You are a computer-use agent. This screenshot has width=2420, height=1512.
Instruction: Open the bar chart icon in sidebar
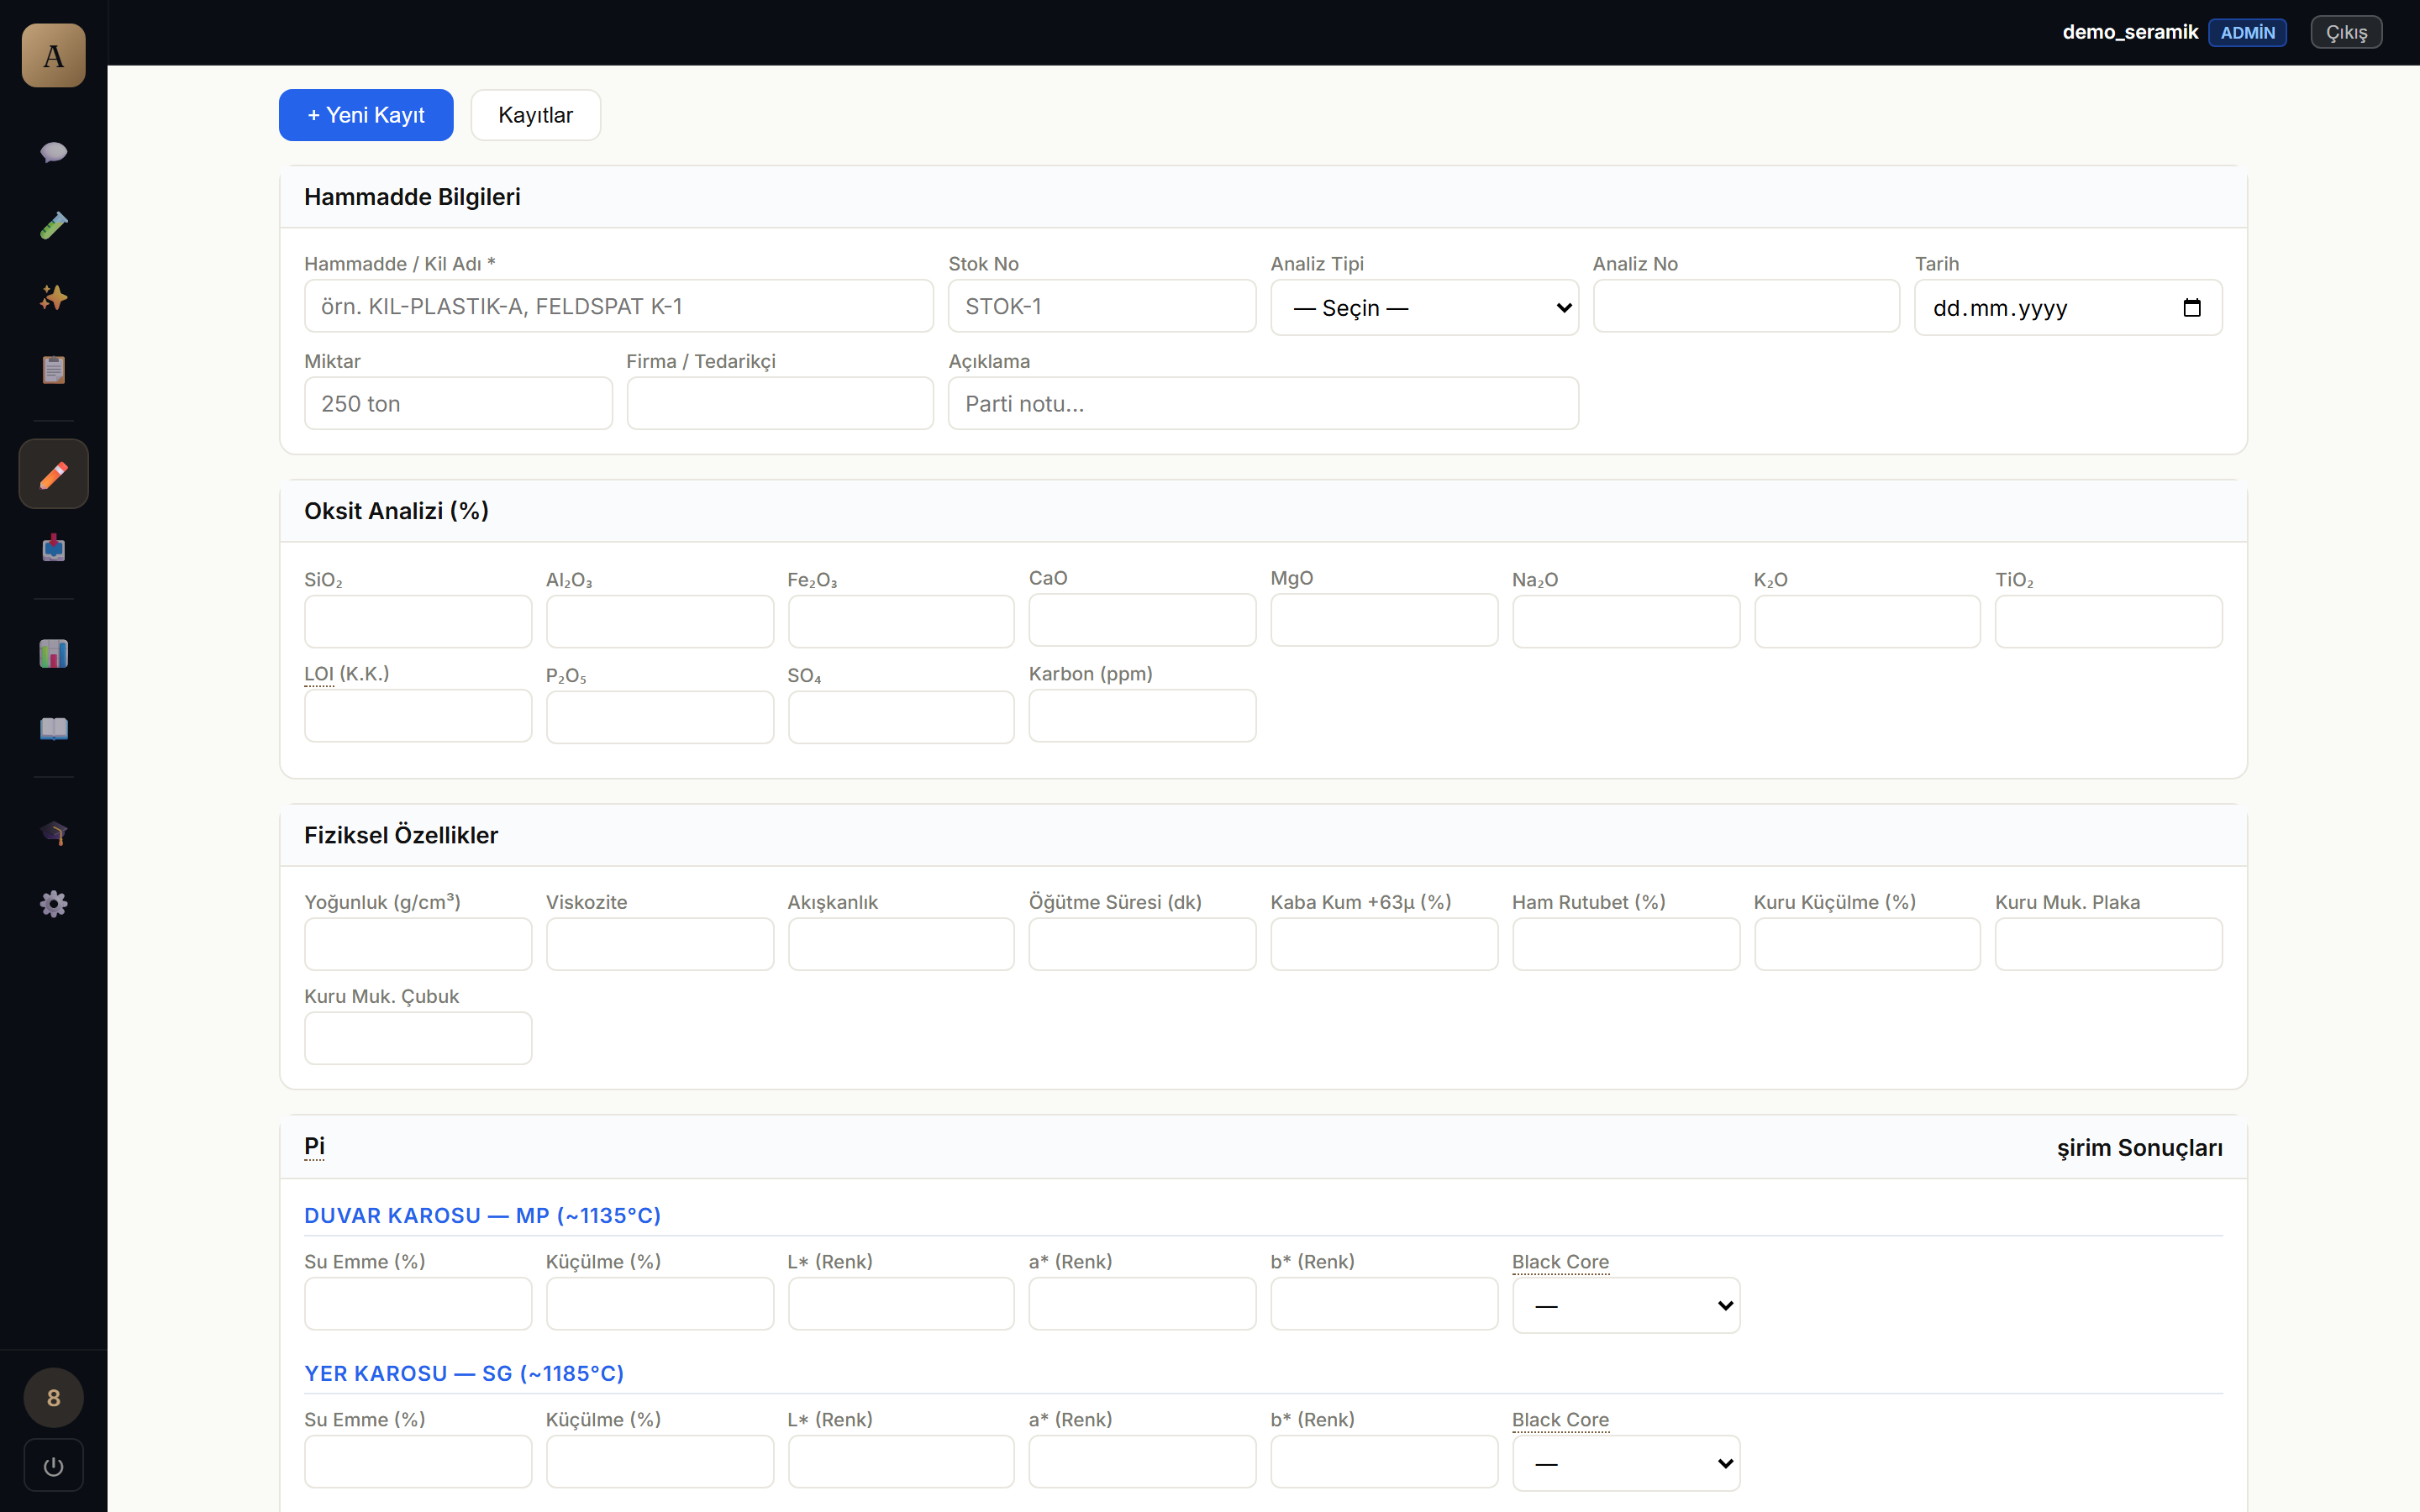point(53,654)
